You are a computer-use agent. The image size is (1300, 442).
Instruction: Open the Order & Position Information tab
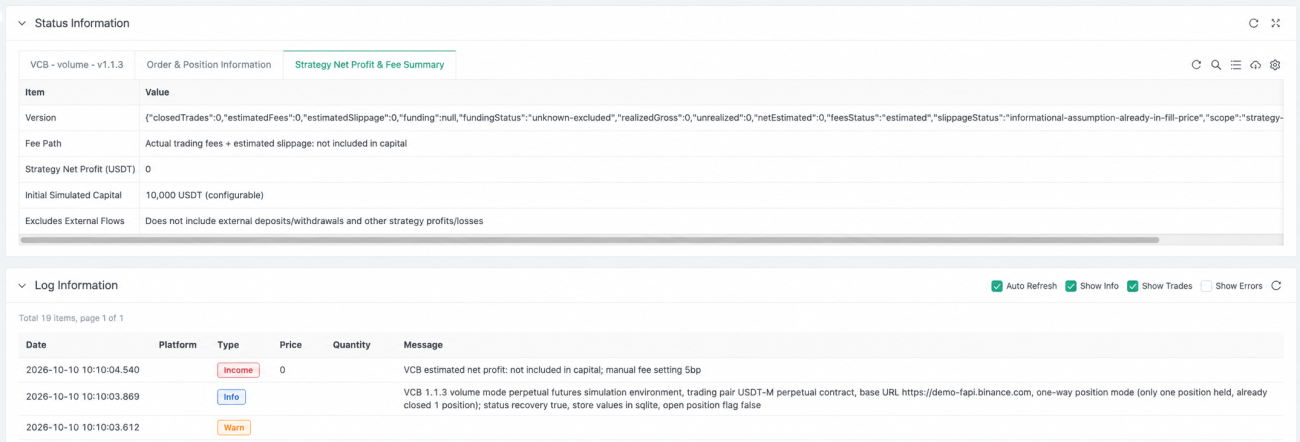click(x=209, y=65)
